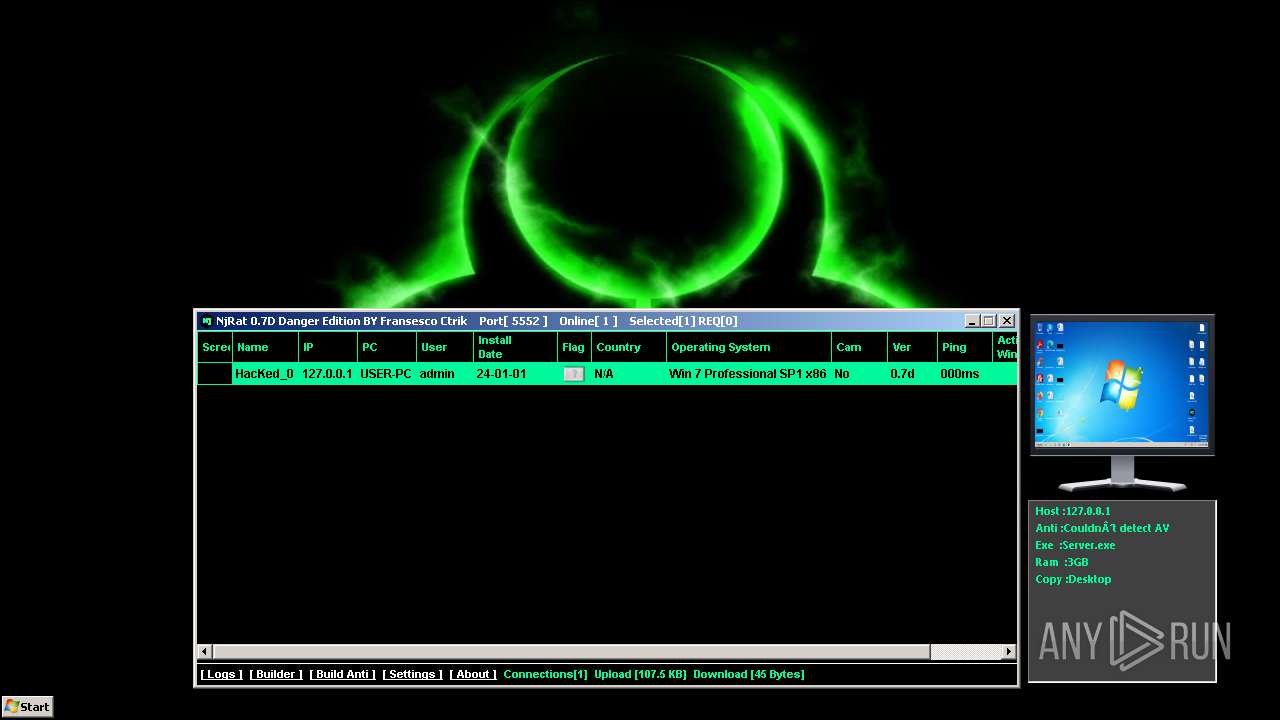Click the Copy :Desktop info line
Screen dimensions: 1280x720
[x=1073, y=579]
